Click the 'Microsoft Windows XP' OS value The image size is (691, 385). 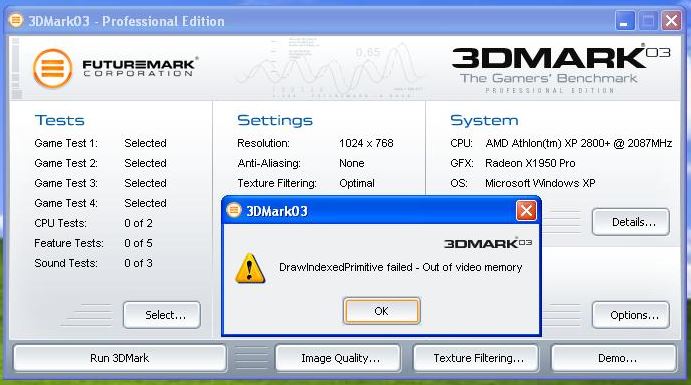pos(540,183)
